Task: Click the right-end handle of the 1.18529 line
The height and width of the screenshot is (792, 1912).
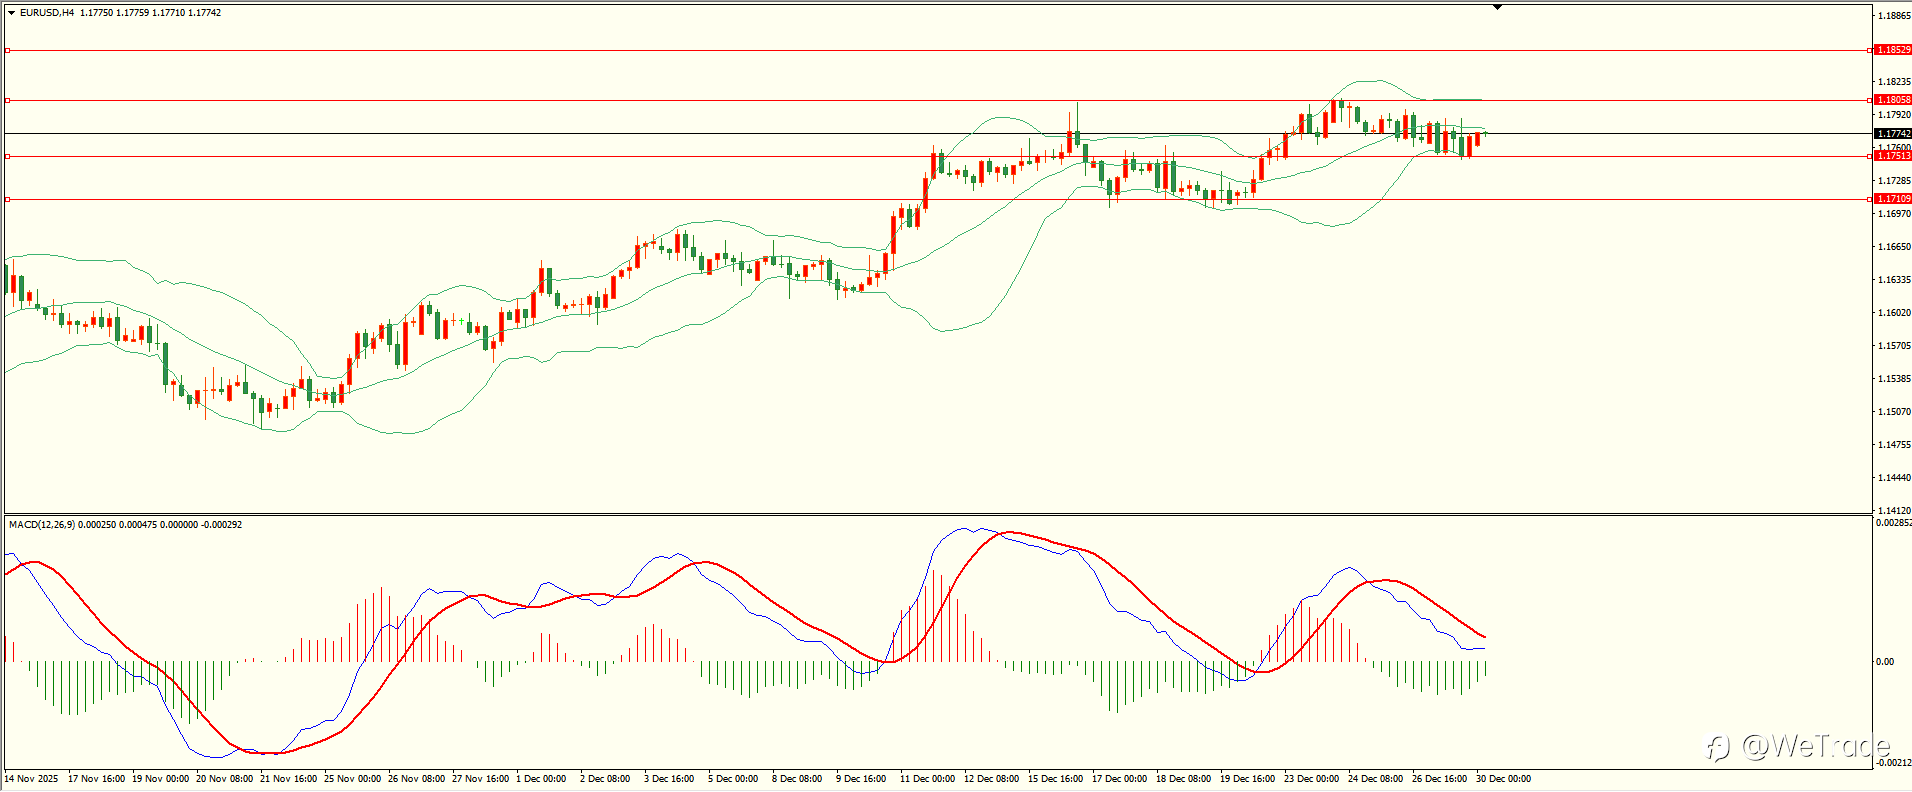Action: point(1870,50)
